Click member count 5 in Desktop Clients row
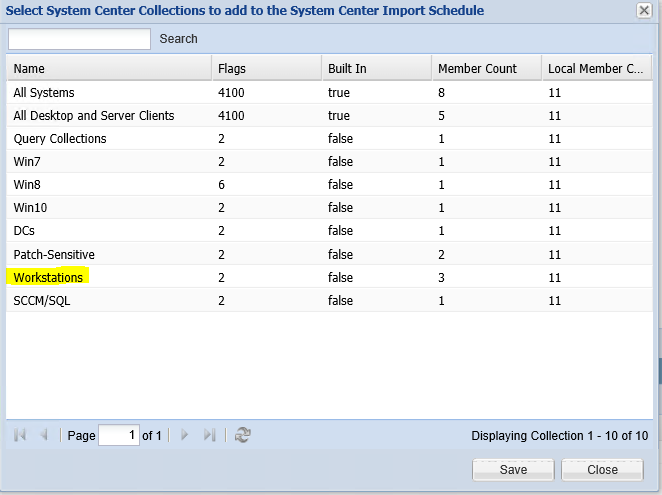662x495 pixels. point(441,116)
